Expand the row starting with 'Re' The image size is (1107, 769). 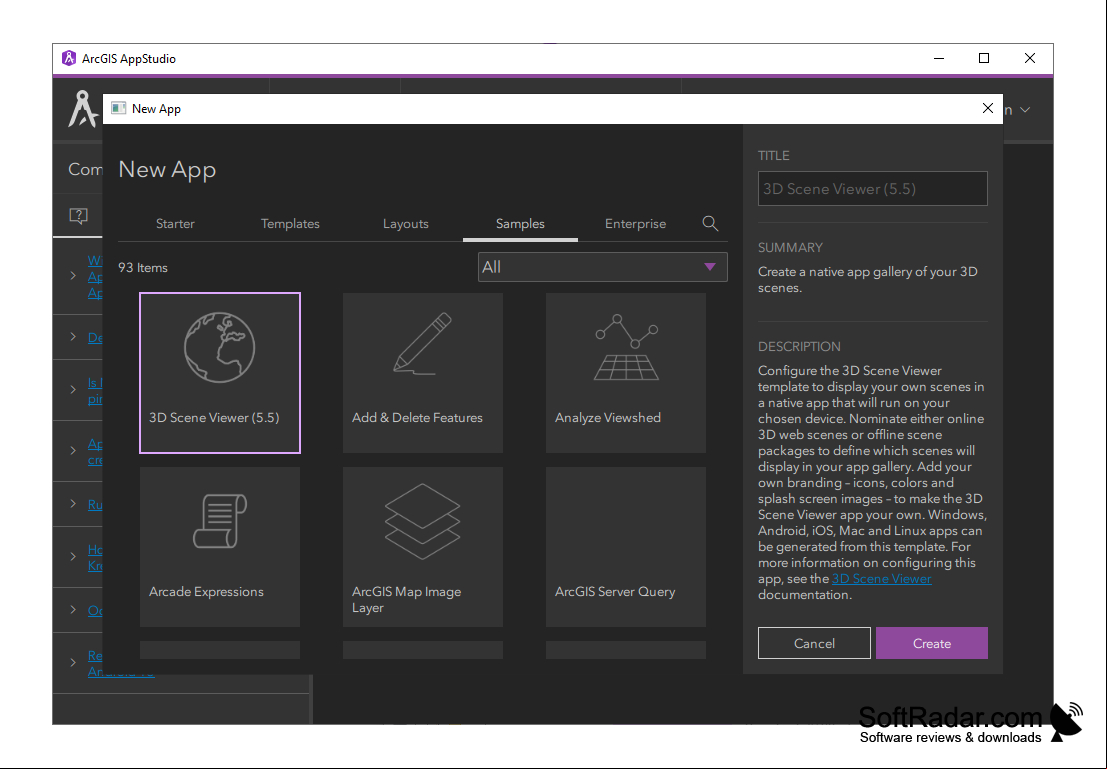tap(73, 662)
